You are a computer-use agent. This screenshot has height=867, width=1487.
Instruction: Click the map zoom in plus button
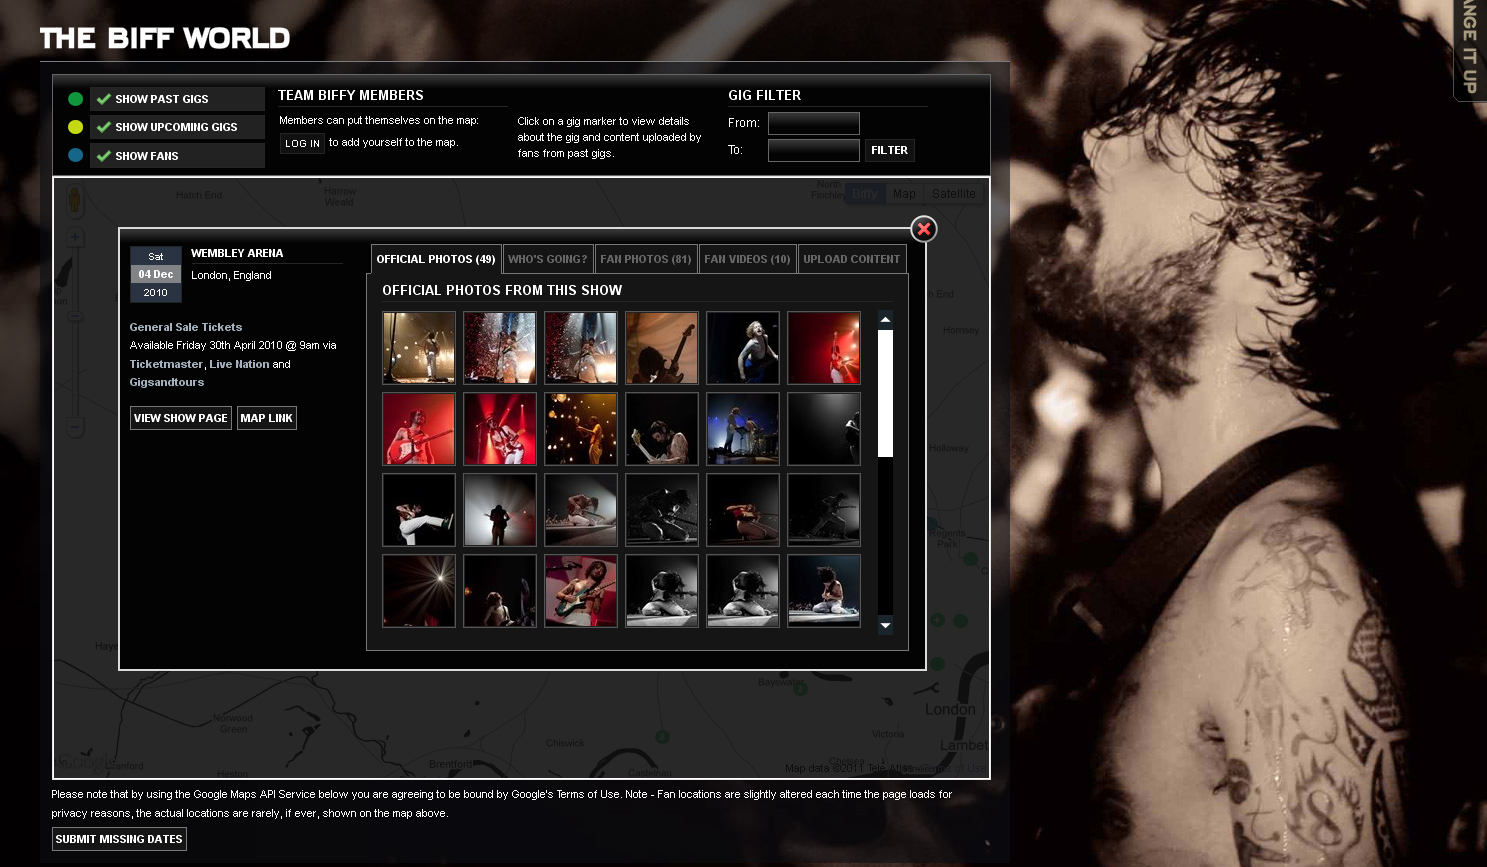coord(75,237)
